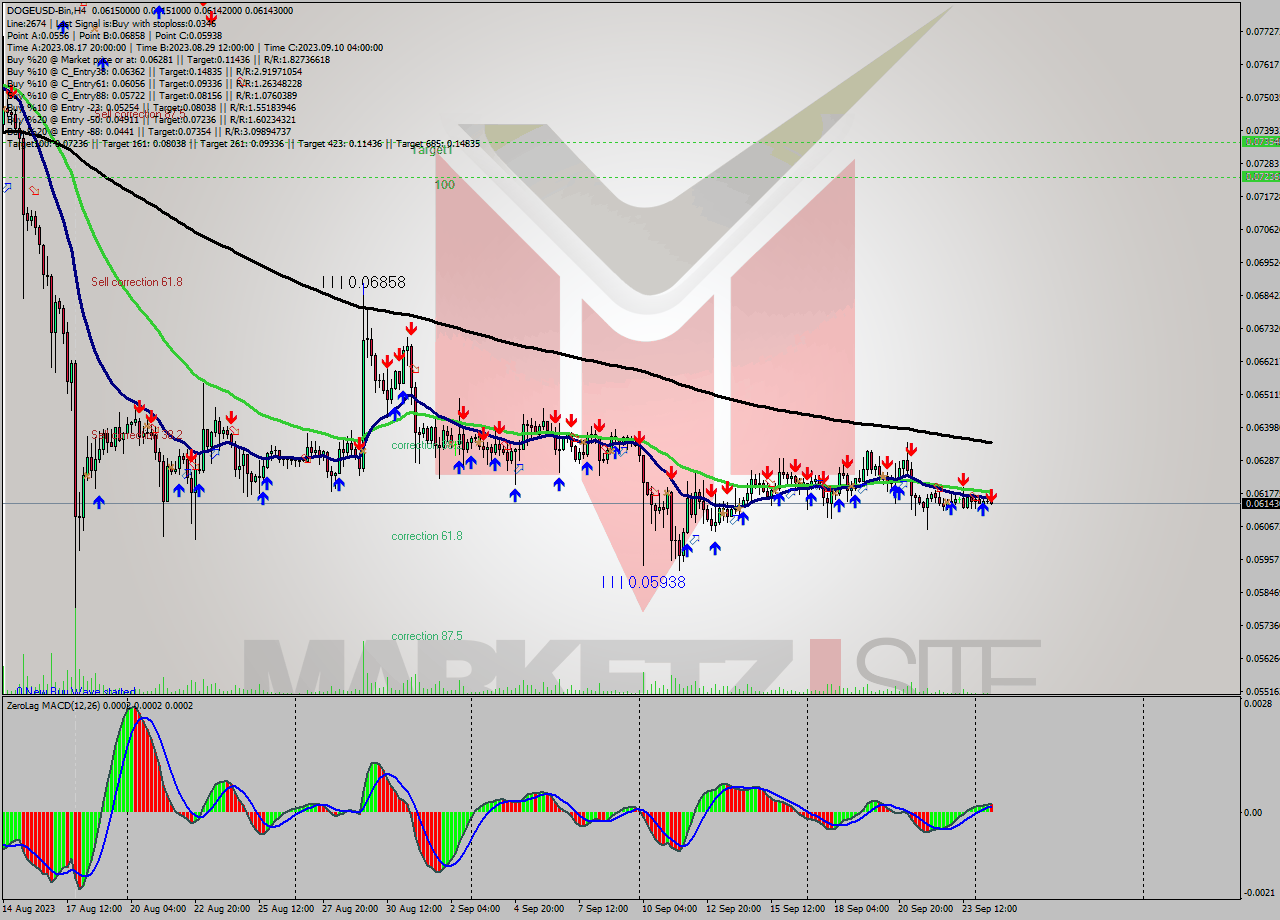Click the 0.07503 price axis label
The height and width of the screenshot is (920, 1280).
point(1262,97)
